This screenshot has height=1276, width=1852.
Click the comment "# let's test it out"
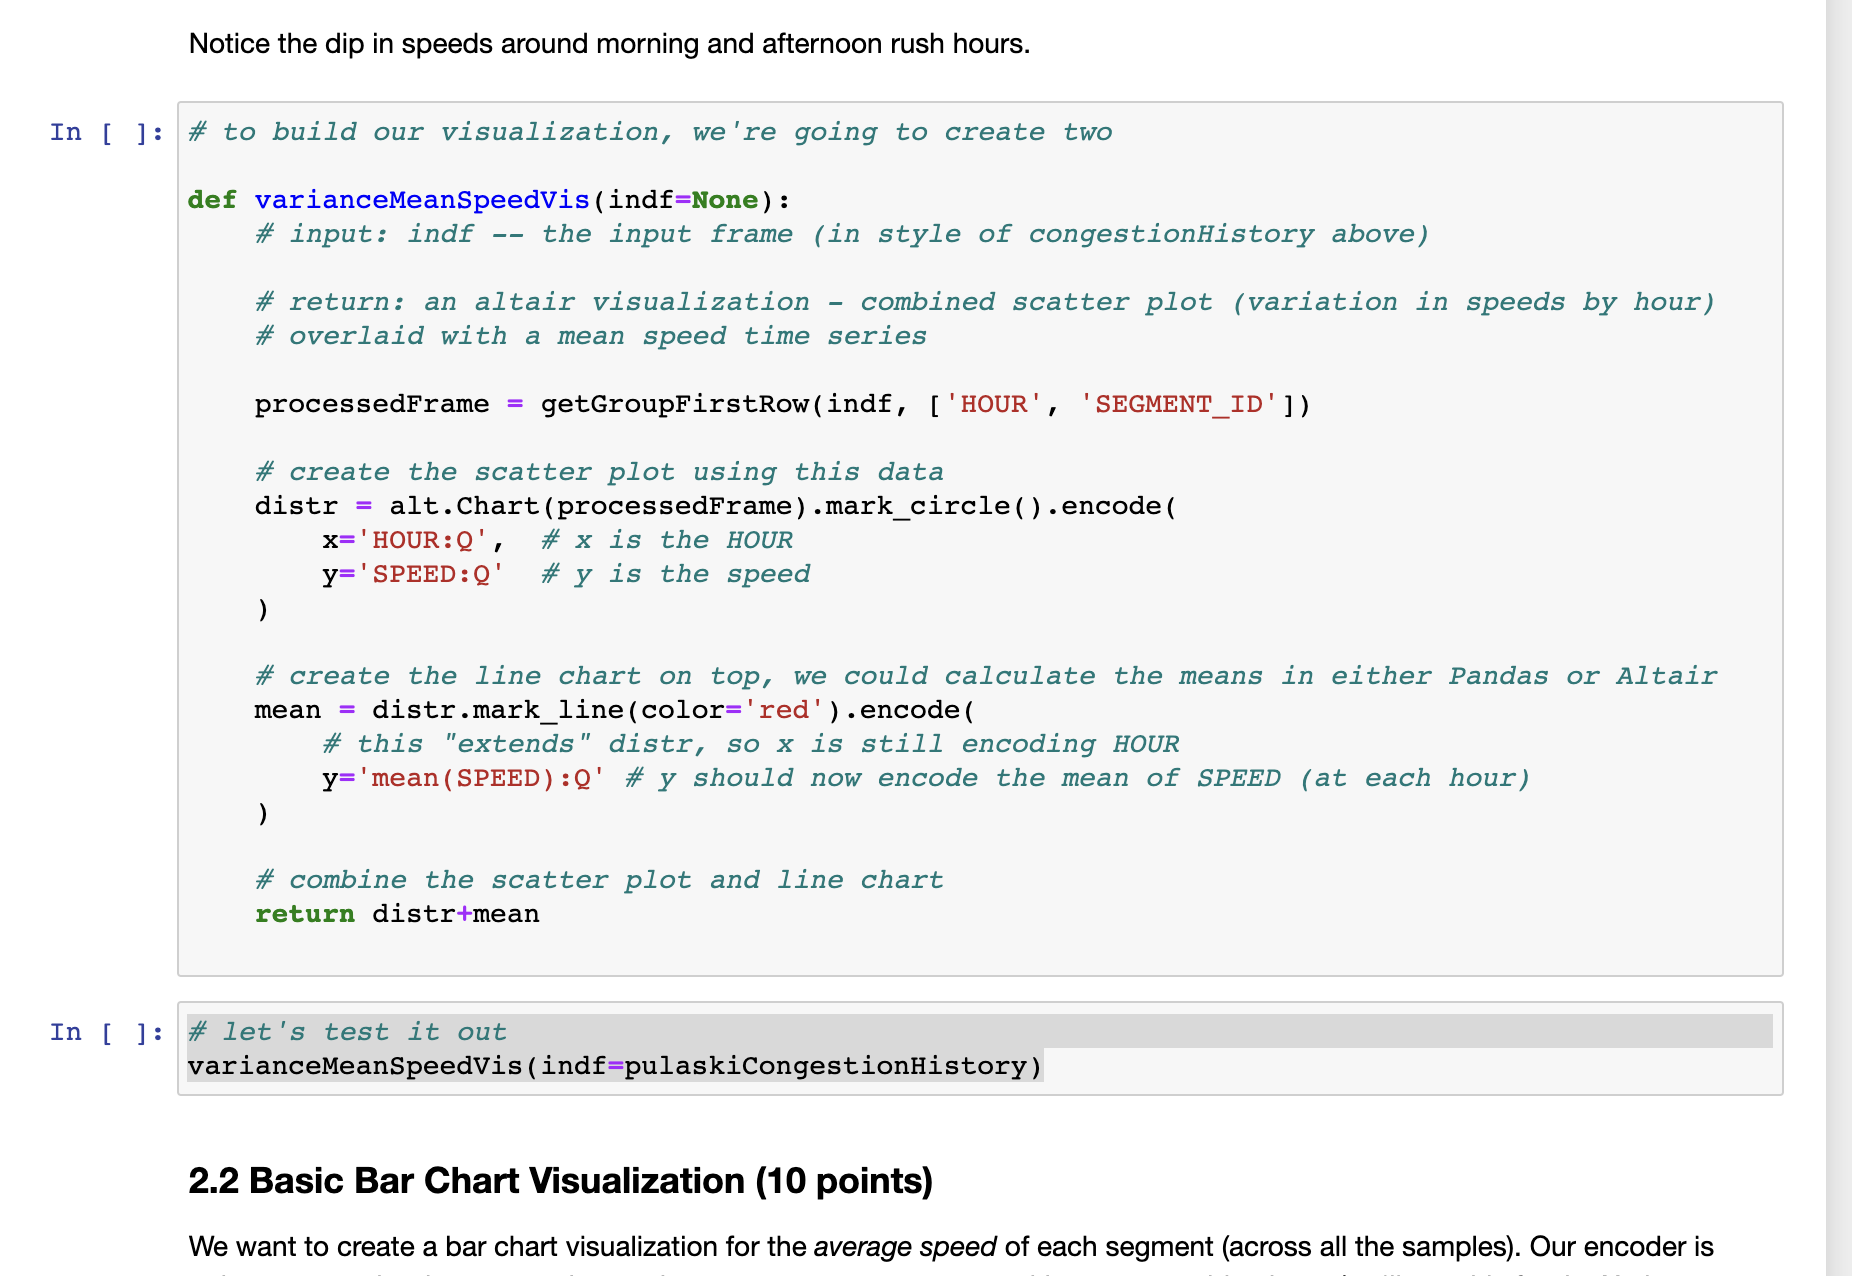click(x=347, y=1031)
